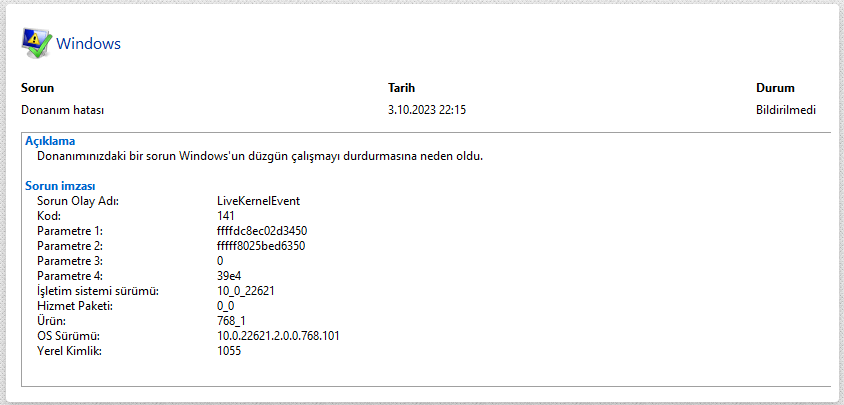Select the blue Windows title text
Image resolution: width=844 pixels, height=405 pixels.
tap(88, 44)
